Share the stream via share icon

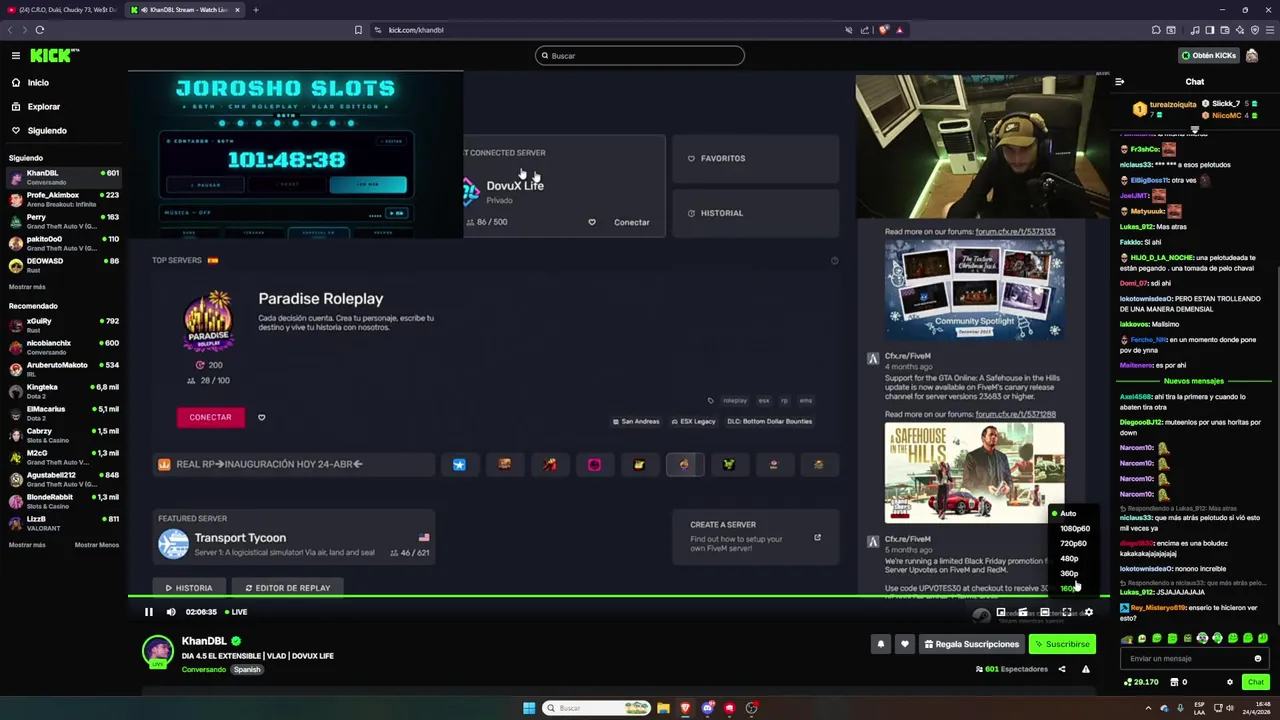click(1062, 669)
